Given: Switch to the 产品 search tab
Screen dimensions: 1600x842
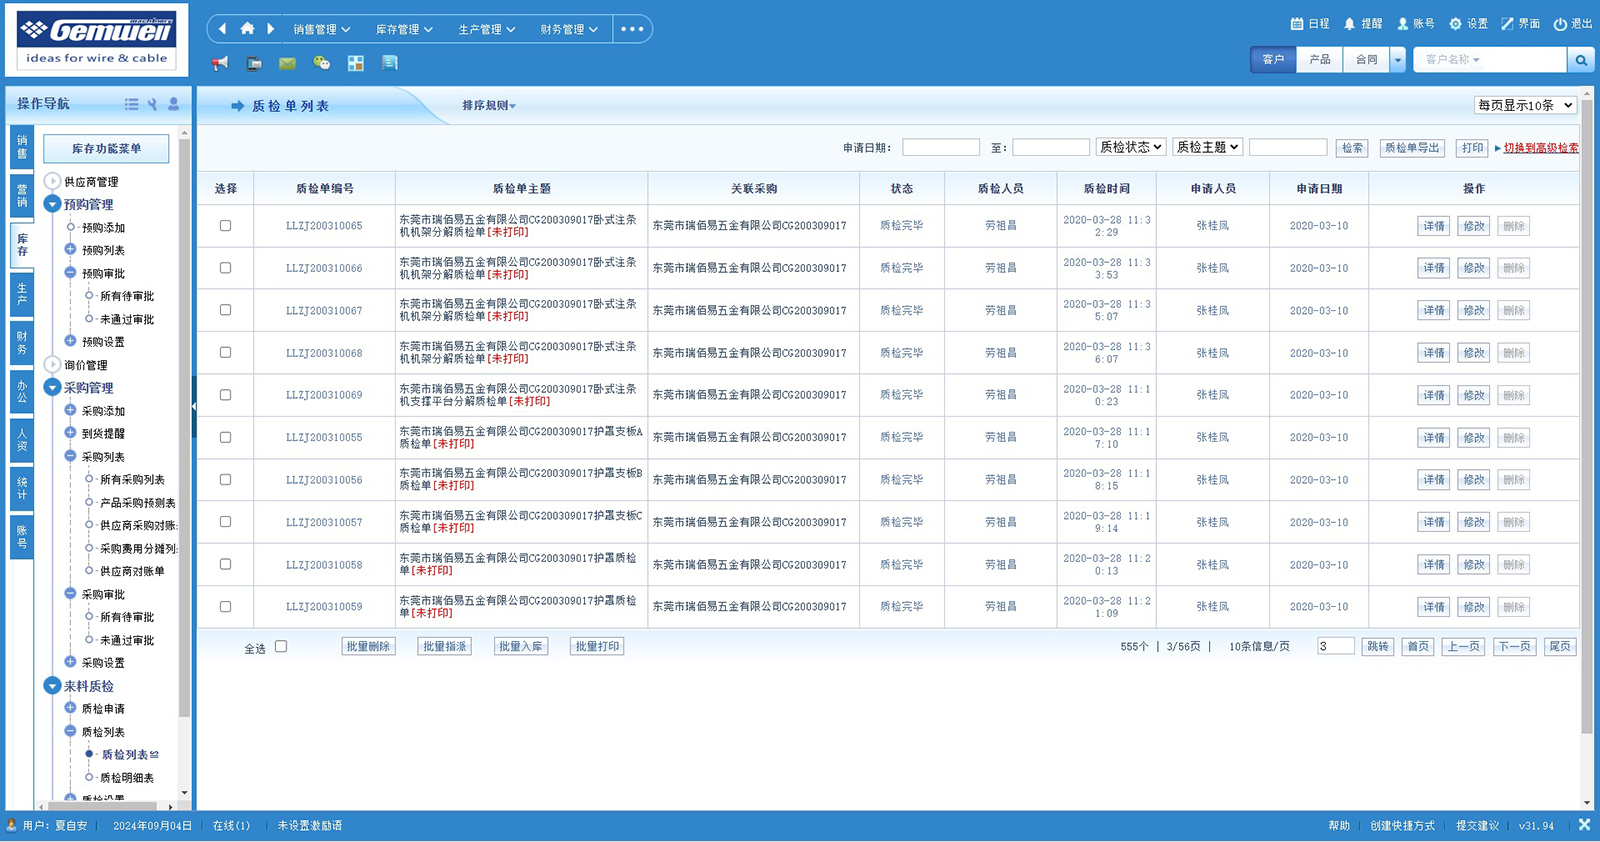Looking at the screenshot, I should pos(1320,60).
